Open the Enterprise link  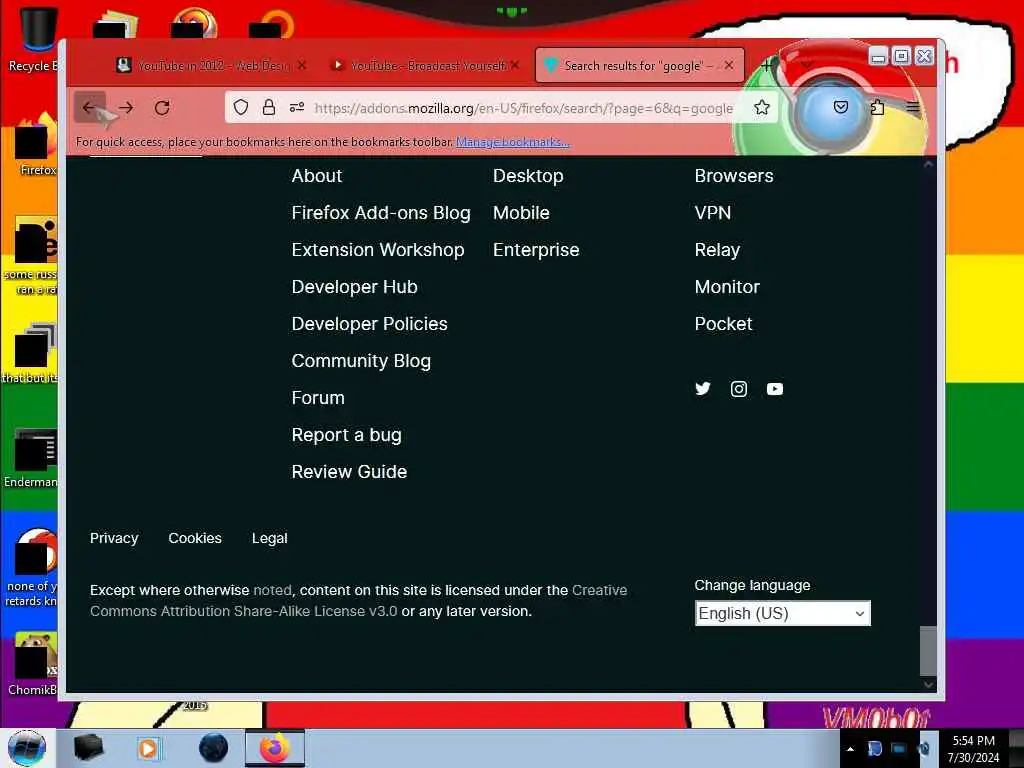click(x=536, y=250)
